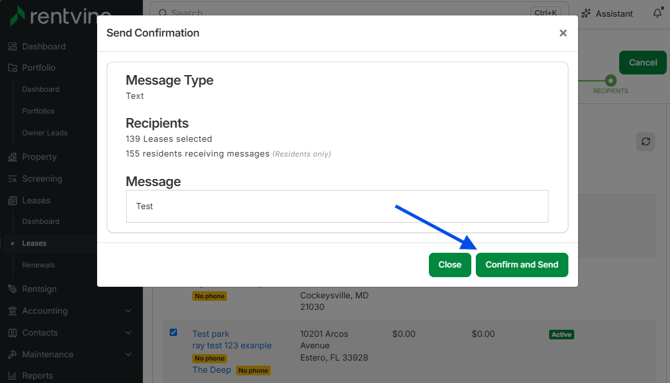Click the Property building icon
Screen dimensions: 670x383
pos(12,157)
